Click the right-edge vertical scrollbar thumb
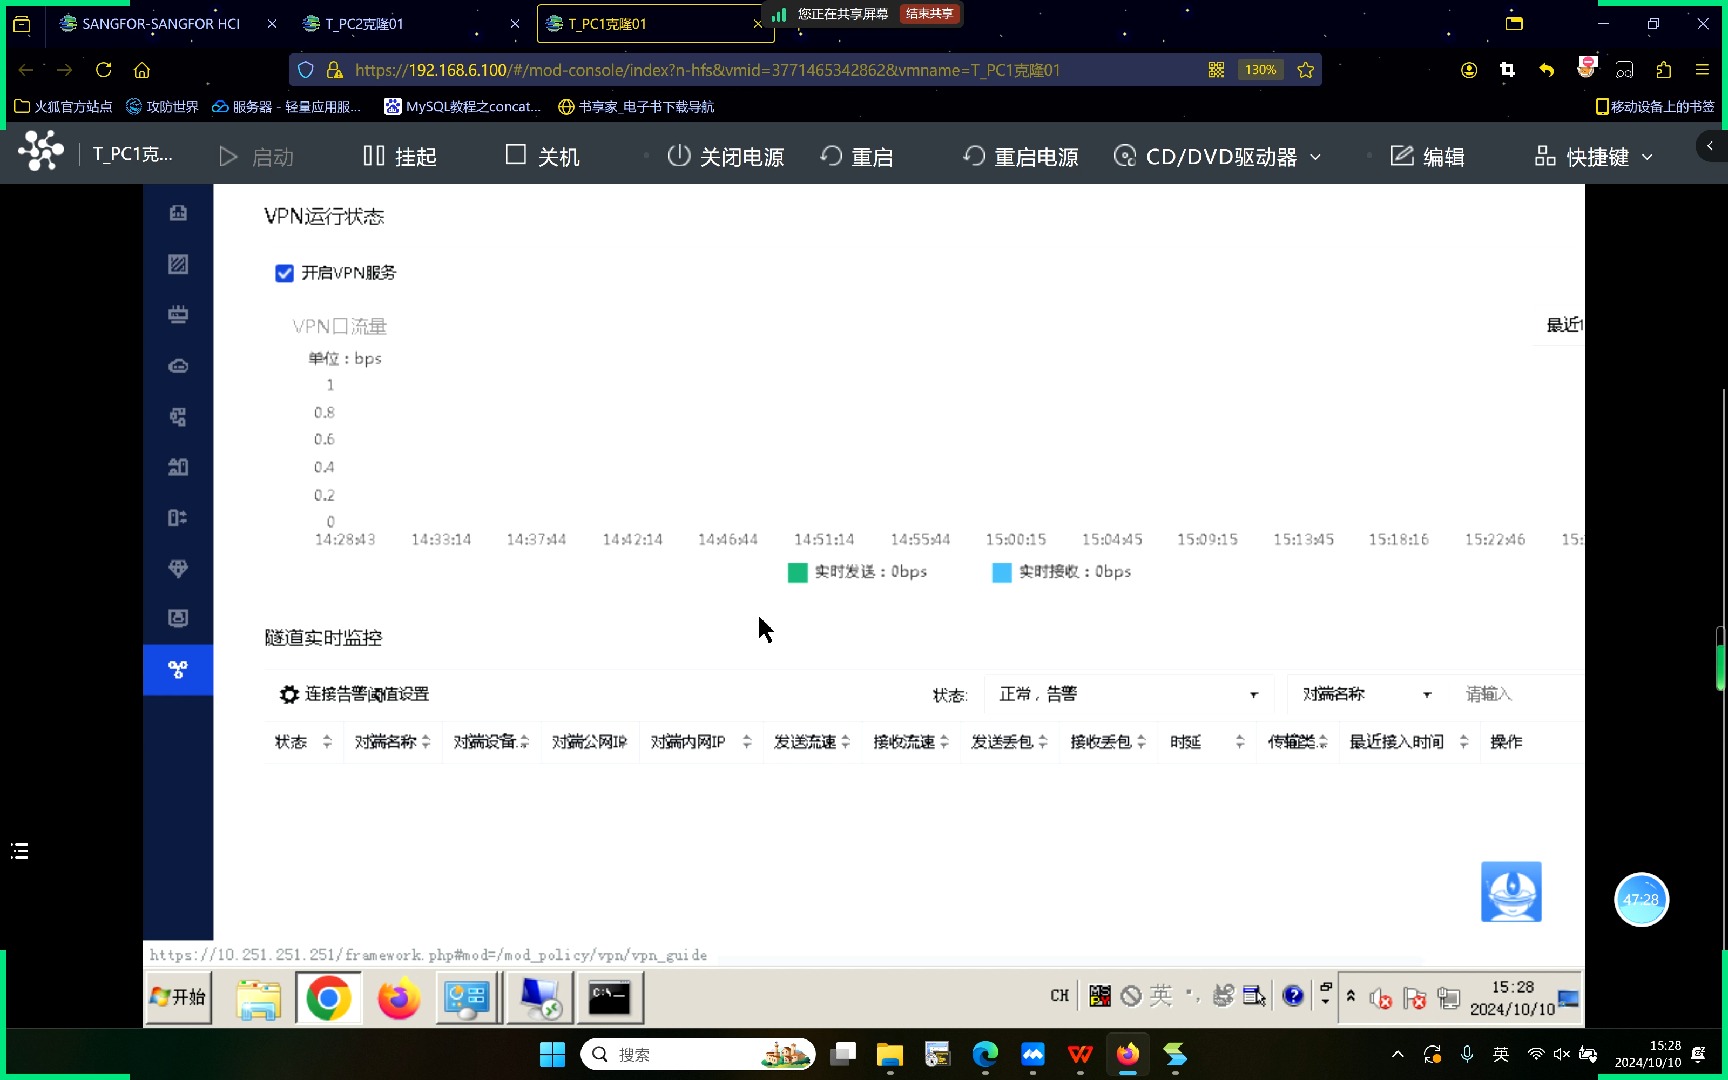1728x1080 pixels. [x=1721, y=658]
